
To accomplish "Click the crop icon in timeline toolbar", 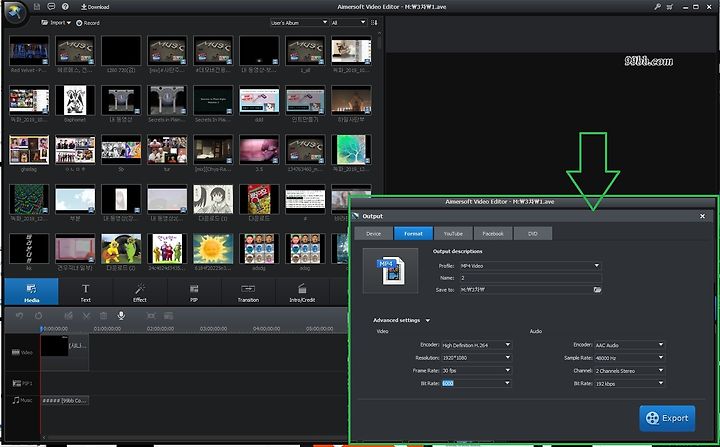I will tap(151, 316).
